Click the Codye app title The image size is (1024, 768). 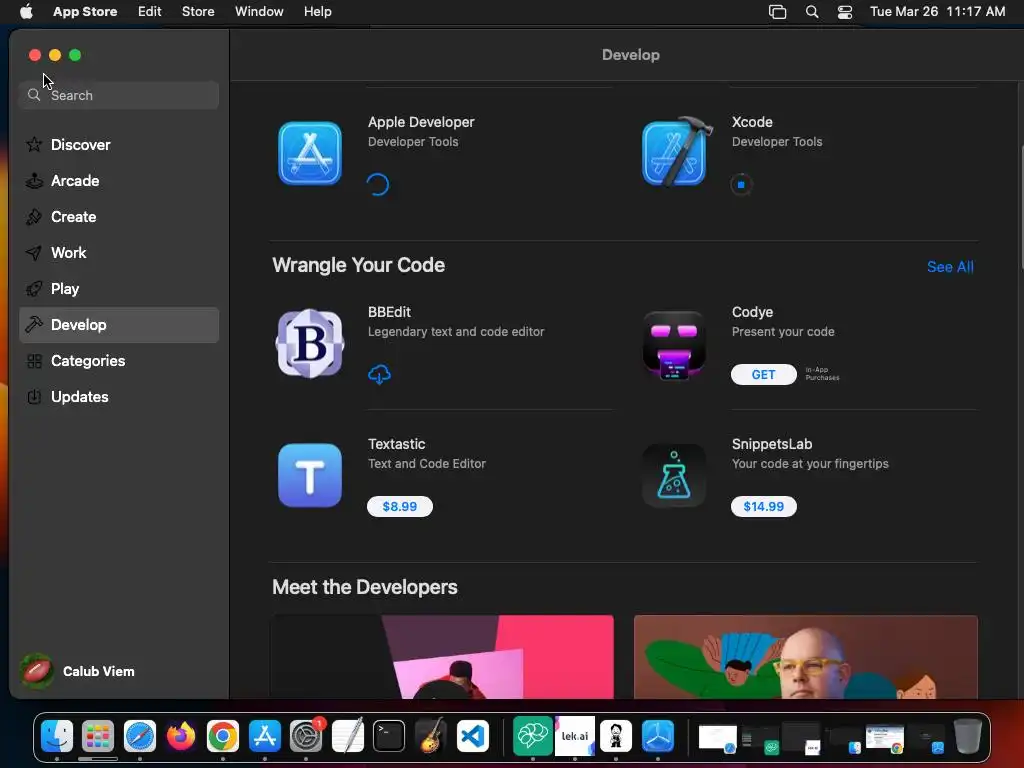click(x=752, y=312)
